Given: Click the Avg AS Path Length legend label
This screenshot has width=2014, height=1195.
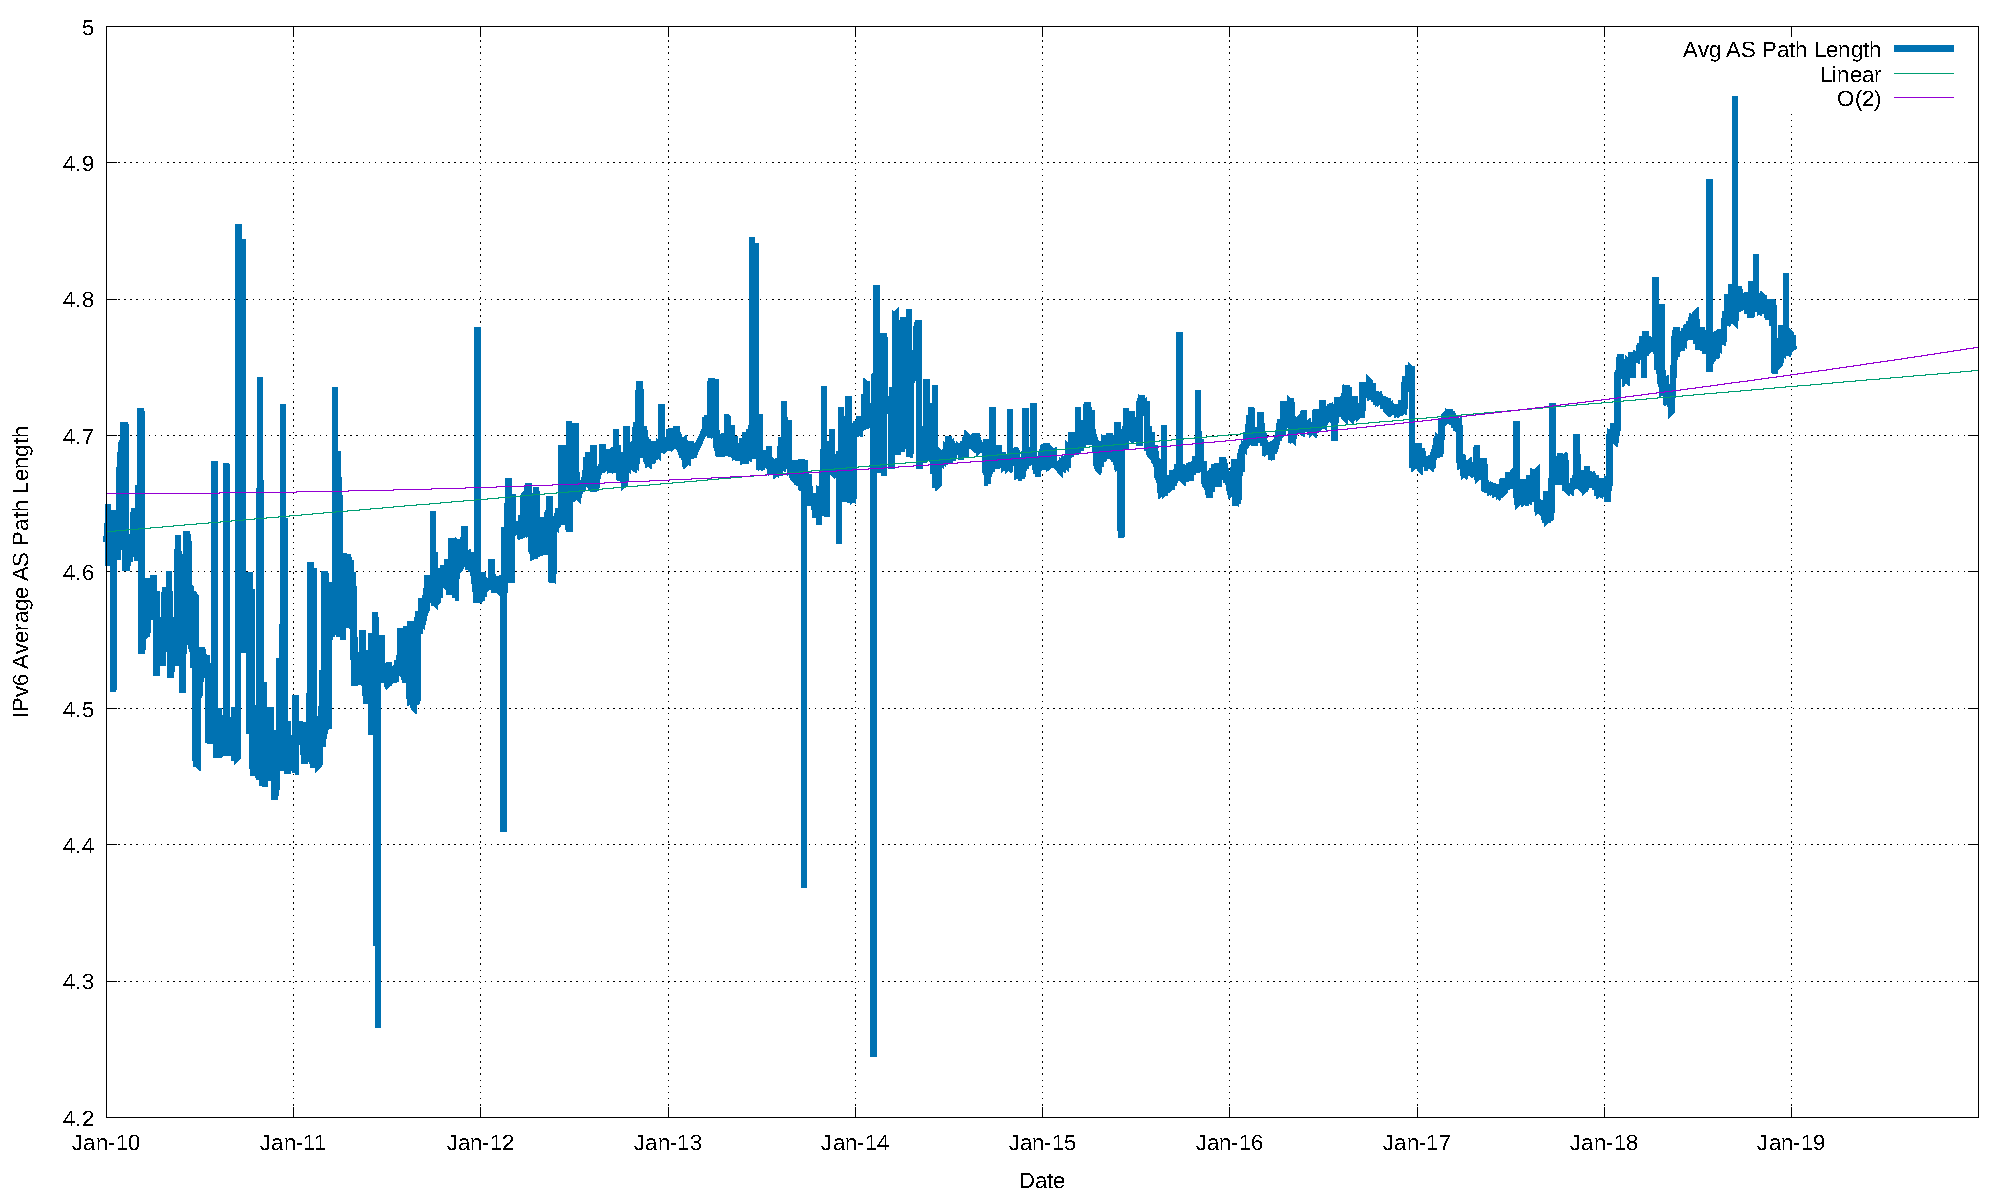Looking at the screenshot, I should (x=1781, y=50).
